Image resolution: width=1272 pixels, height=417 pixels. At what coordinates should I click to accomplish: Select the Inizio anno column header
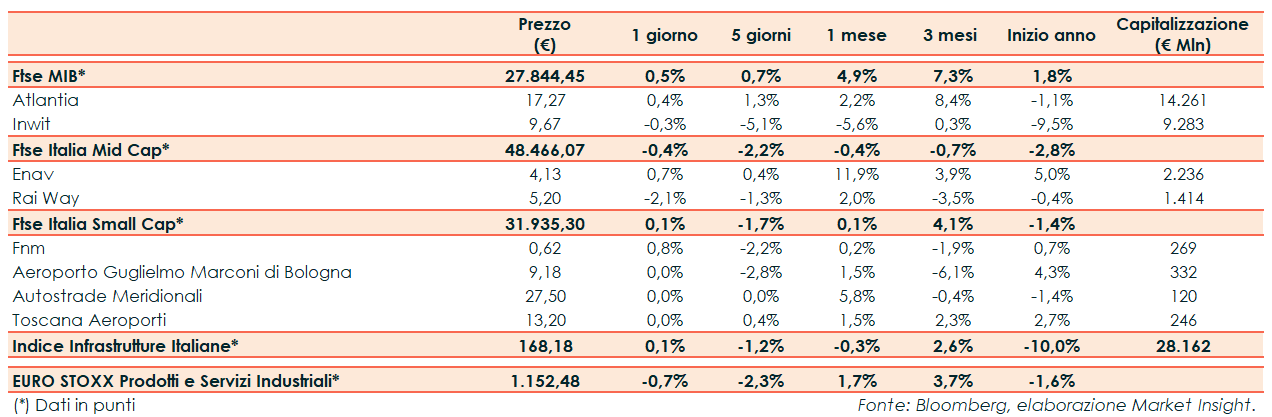coord(1051,35)
